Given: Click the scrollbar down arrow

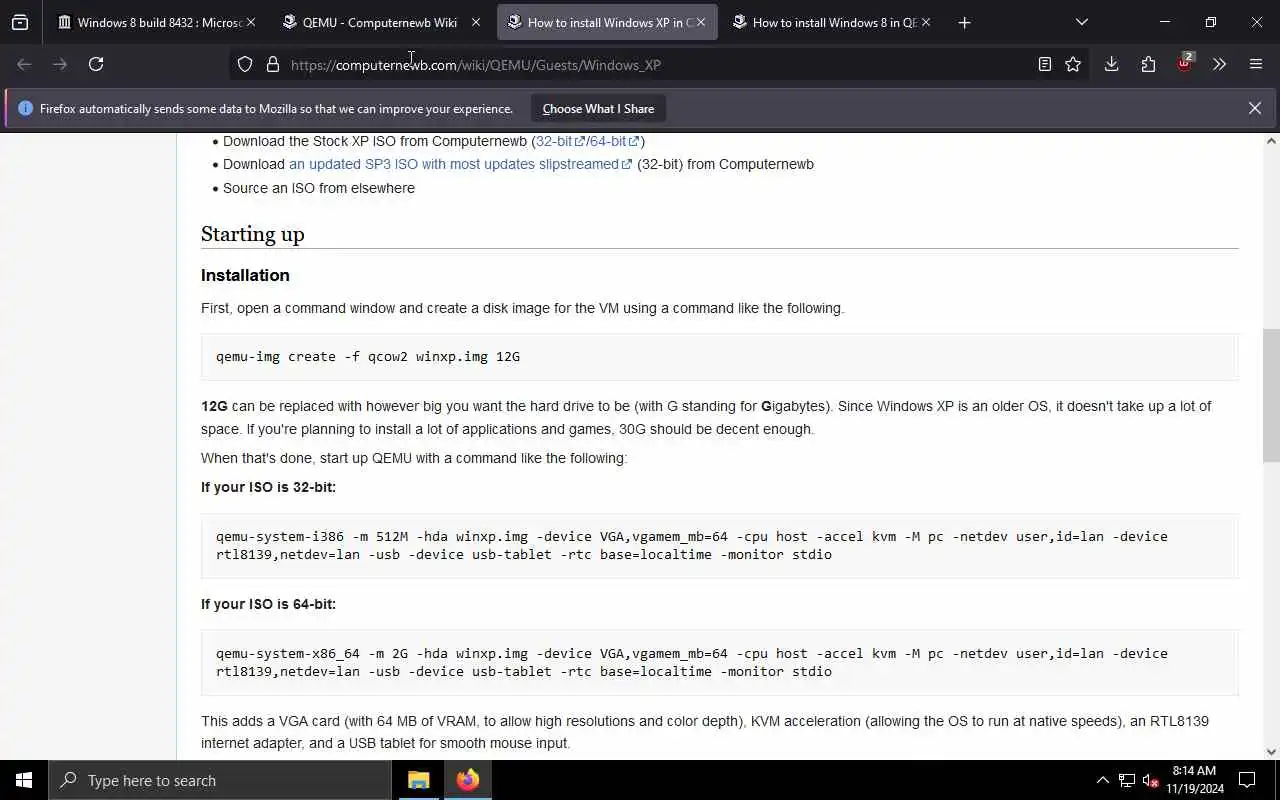Looking at the screenshot, I should click(1271, 751).
